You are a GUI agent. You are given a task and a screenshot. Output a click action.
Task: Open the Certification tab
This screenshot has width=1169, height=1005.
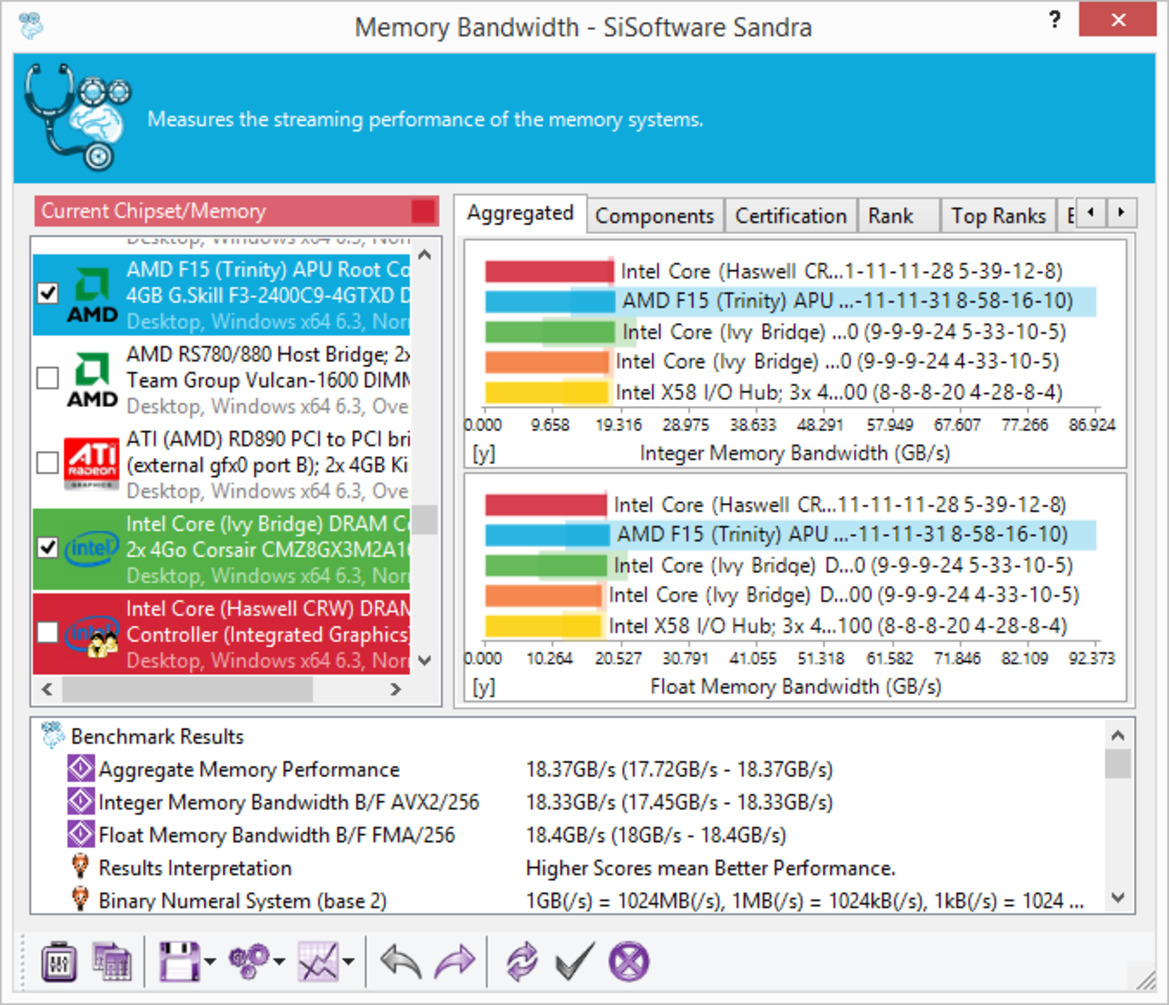click(790, 216)
